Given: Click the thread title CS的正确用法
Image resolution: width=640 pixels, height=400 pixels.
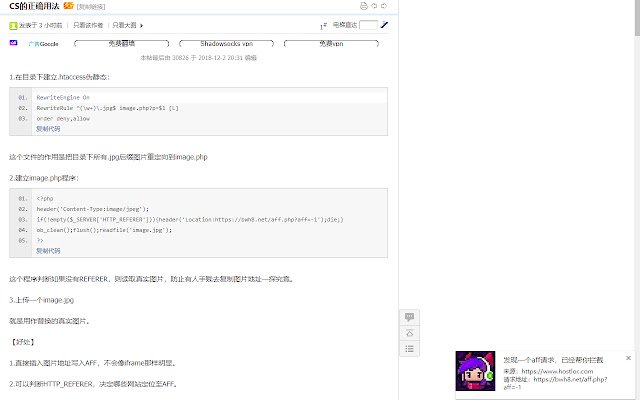Looking at the screenshot, I should (x=34, y=6).
